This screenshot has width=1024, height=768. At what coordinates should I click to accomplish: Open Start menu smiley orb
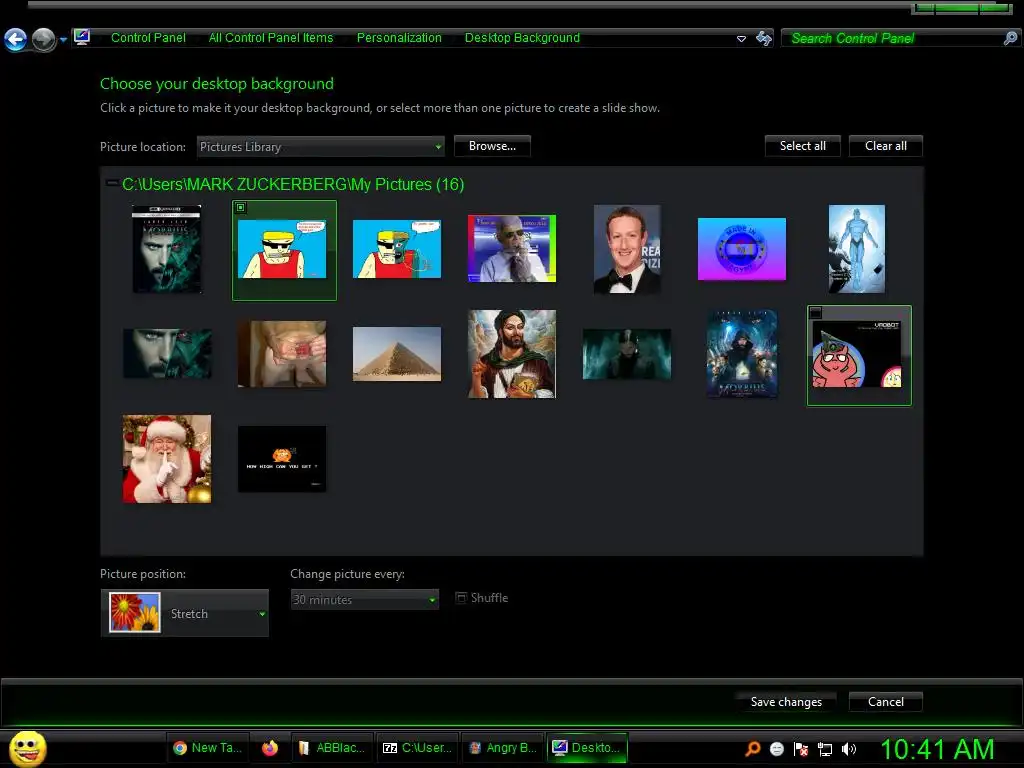[x=28, y=748]
